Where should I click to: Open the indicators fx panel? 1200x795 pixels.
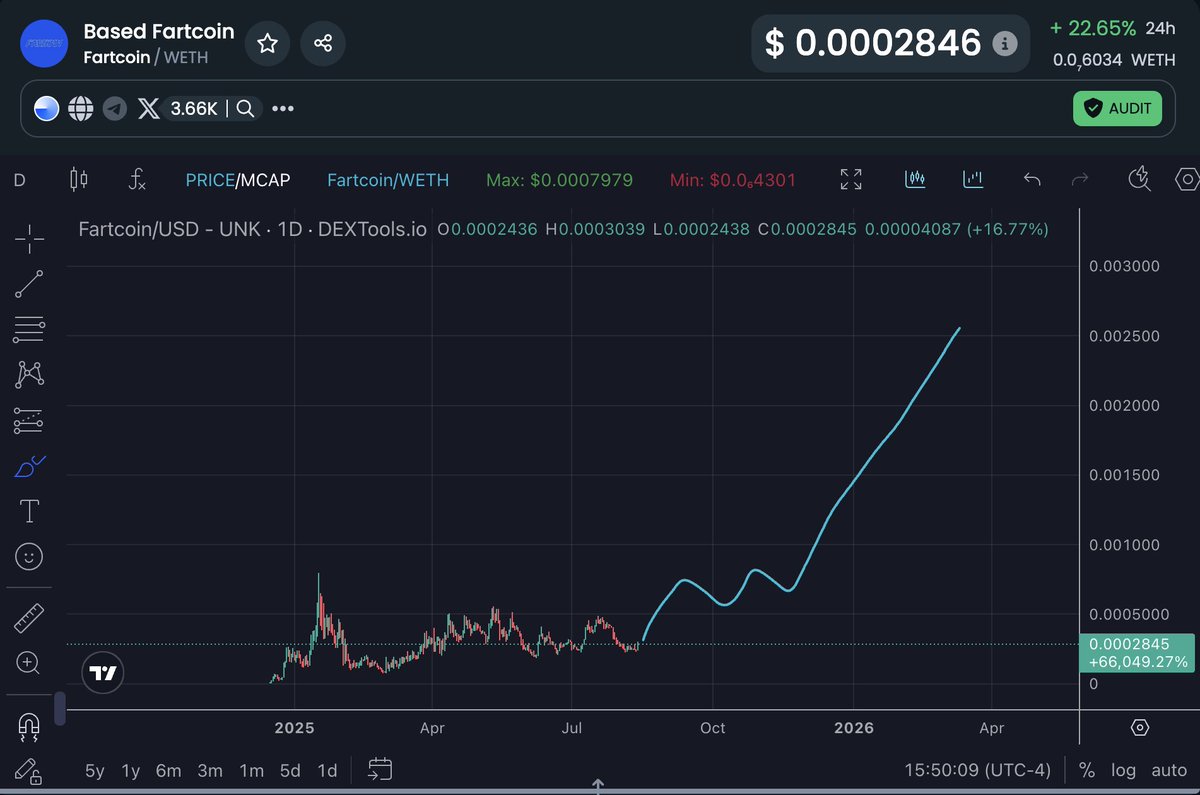pyautogui.click(x=136, y=181)
